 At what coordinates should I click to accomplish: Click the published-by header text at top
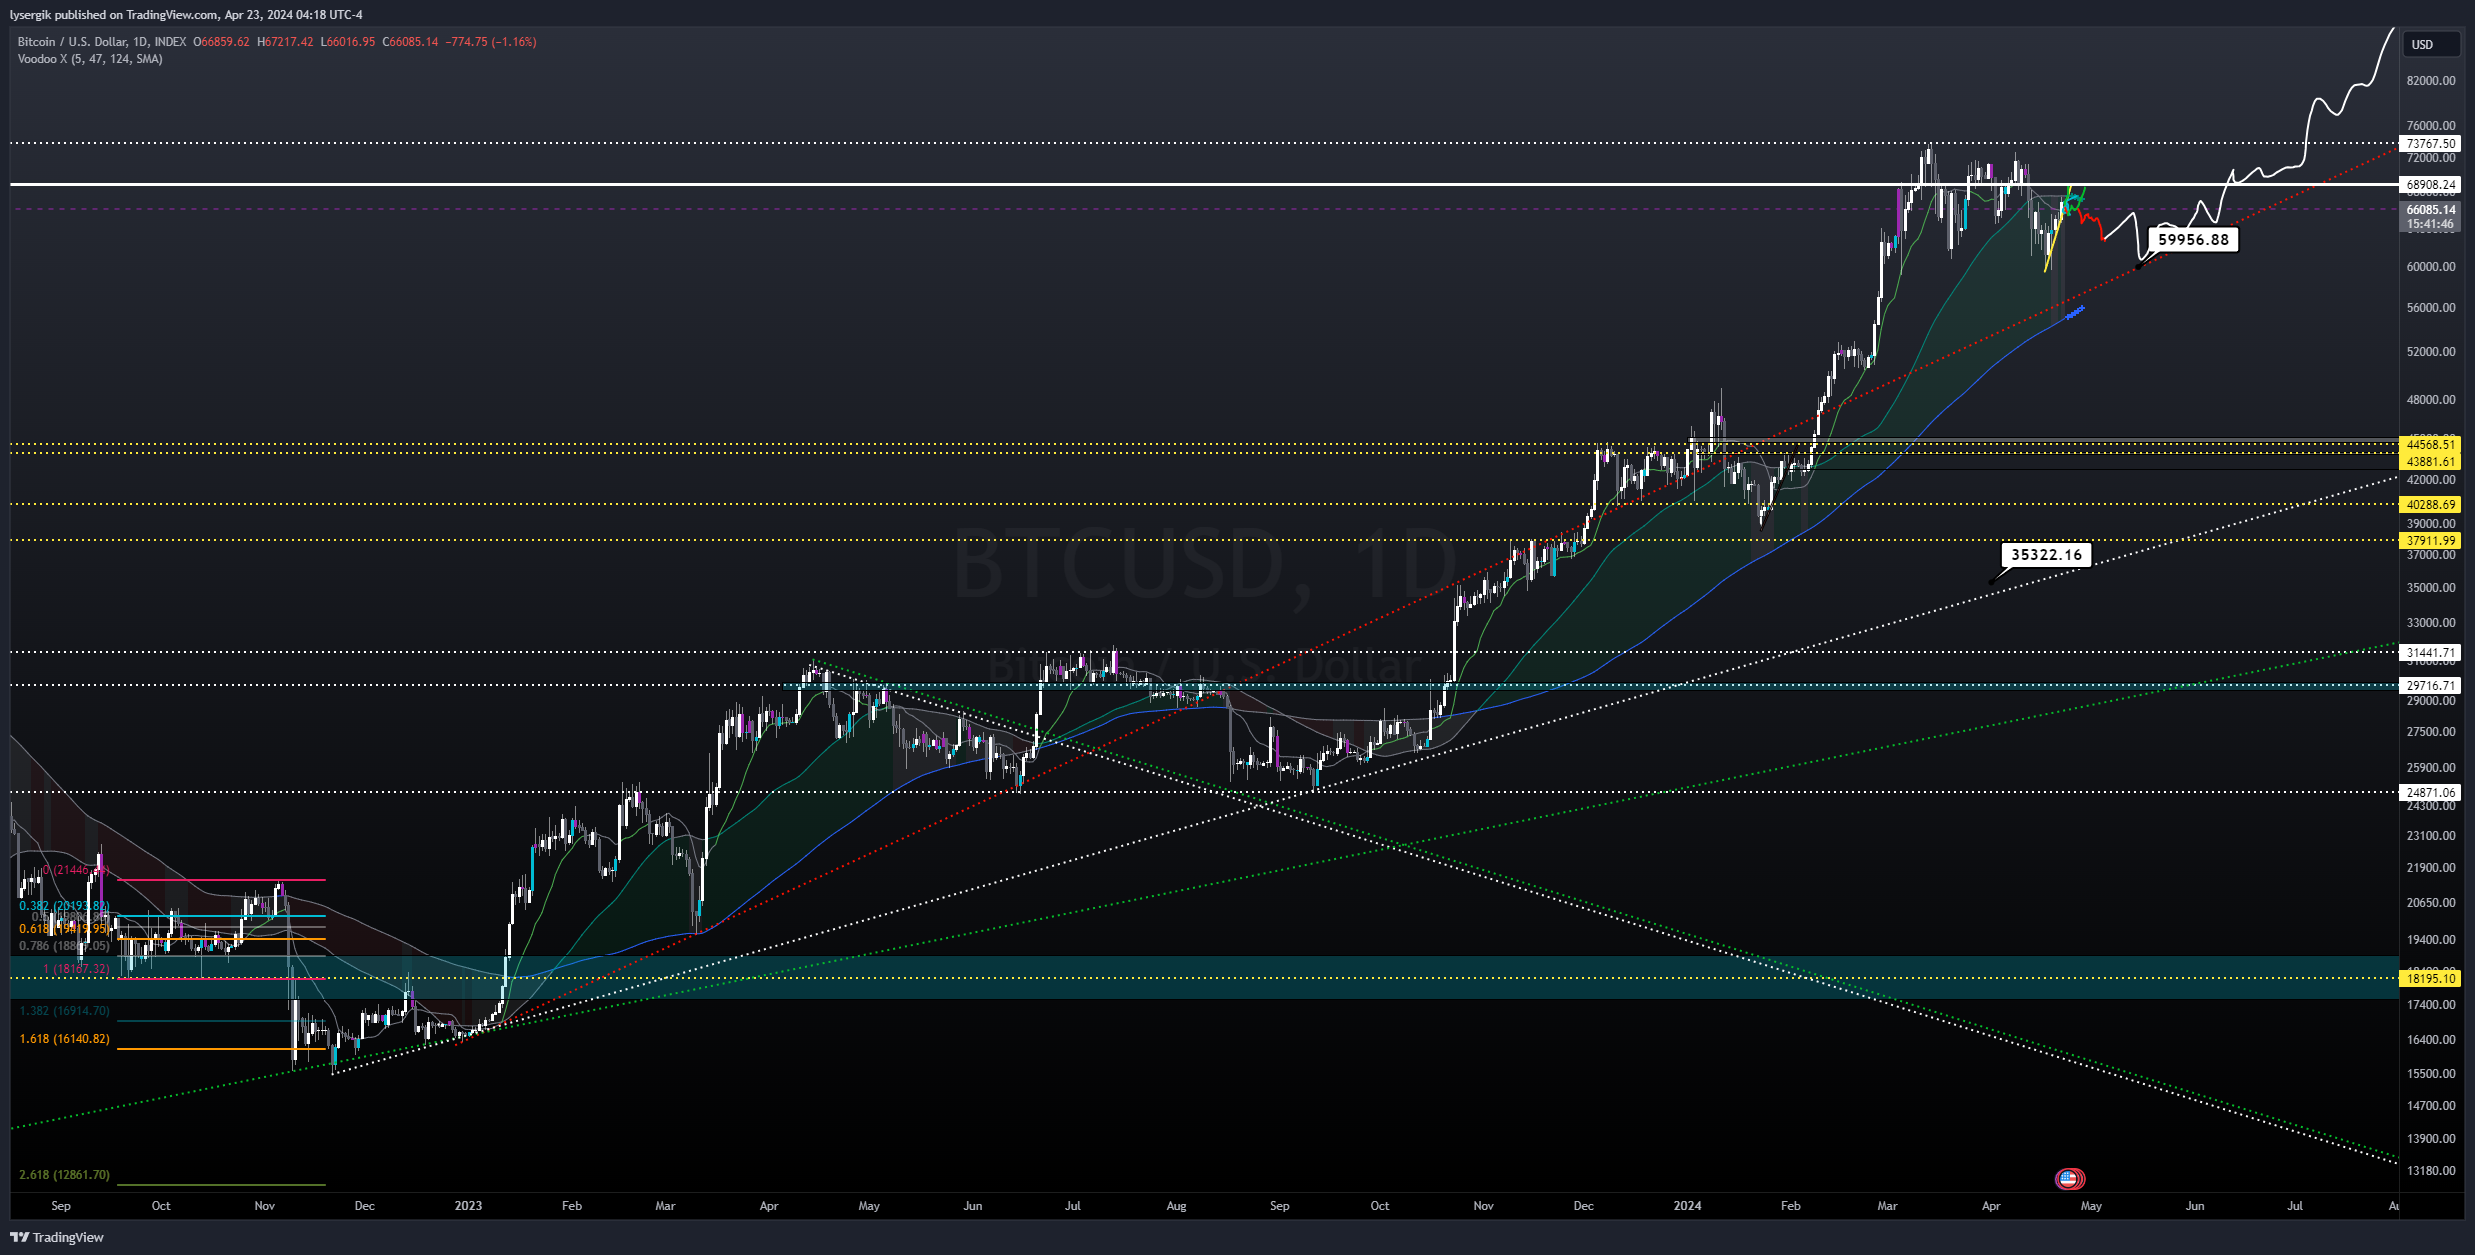click(186, 15)
